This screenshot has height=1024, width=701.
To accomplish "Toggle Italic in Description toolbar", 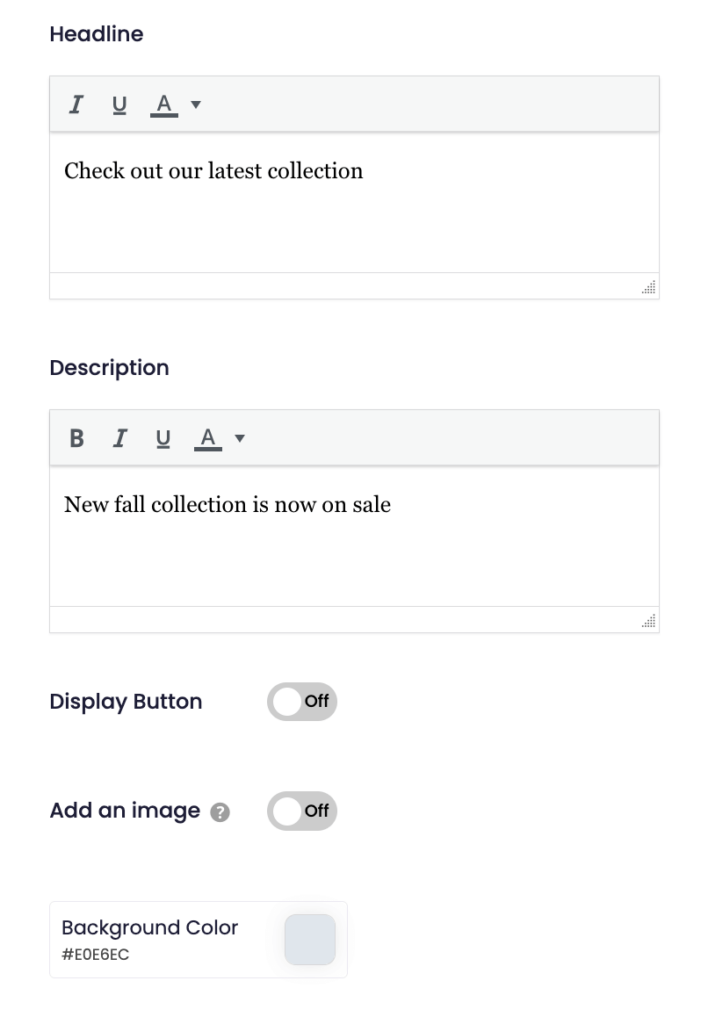I will point(120,438).
